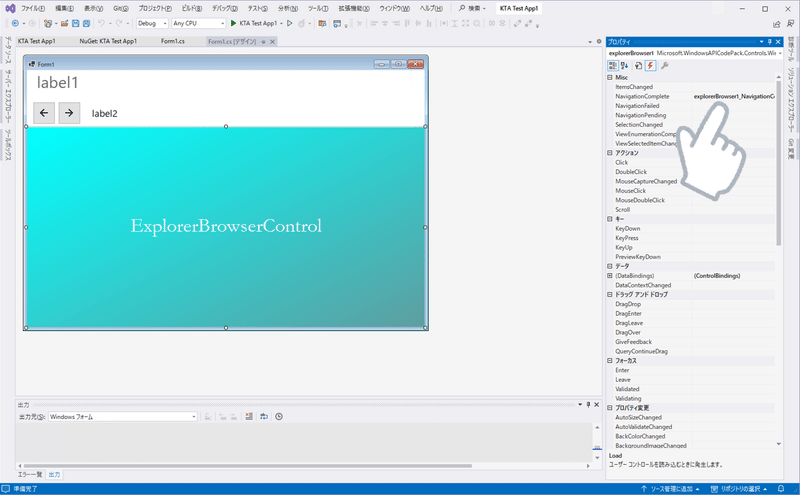Show properties by category icon
The image size is (800, 495).
click(x=613, y=65)
